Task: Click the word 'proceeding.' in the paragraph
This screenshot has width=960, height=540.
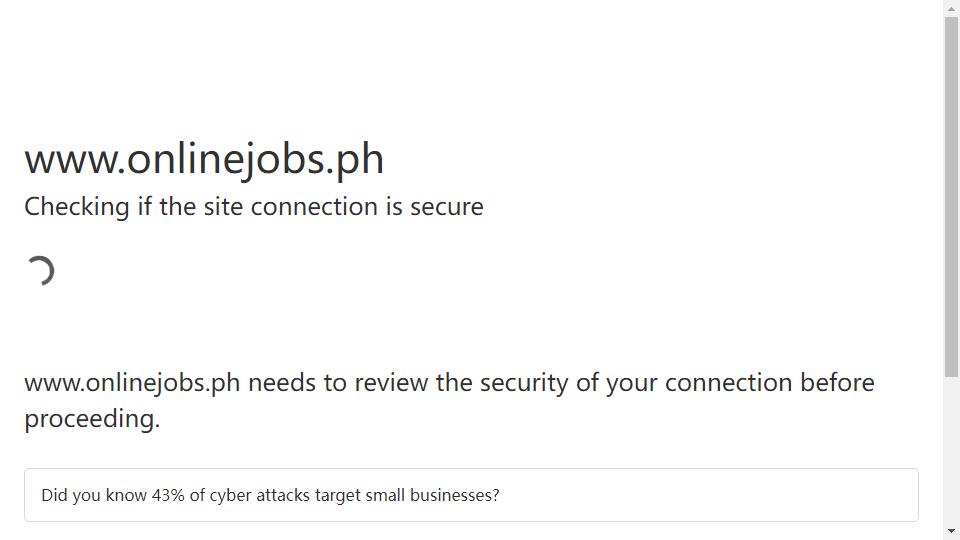Action: click(x=92, y=419)
